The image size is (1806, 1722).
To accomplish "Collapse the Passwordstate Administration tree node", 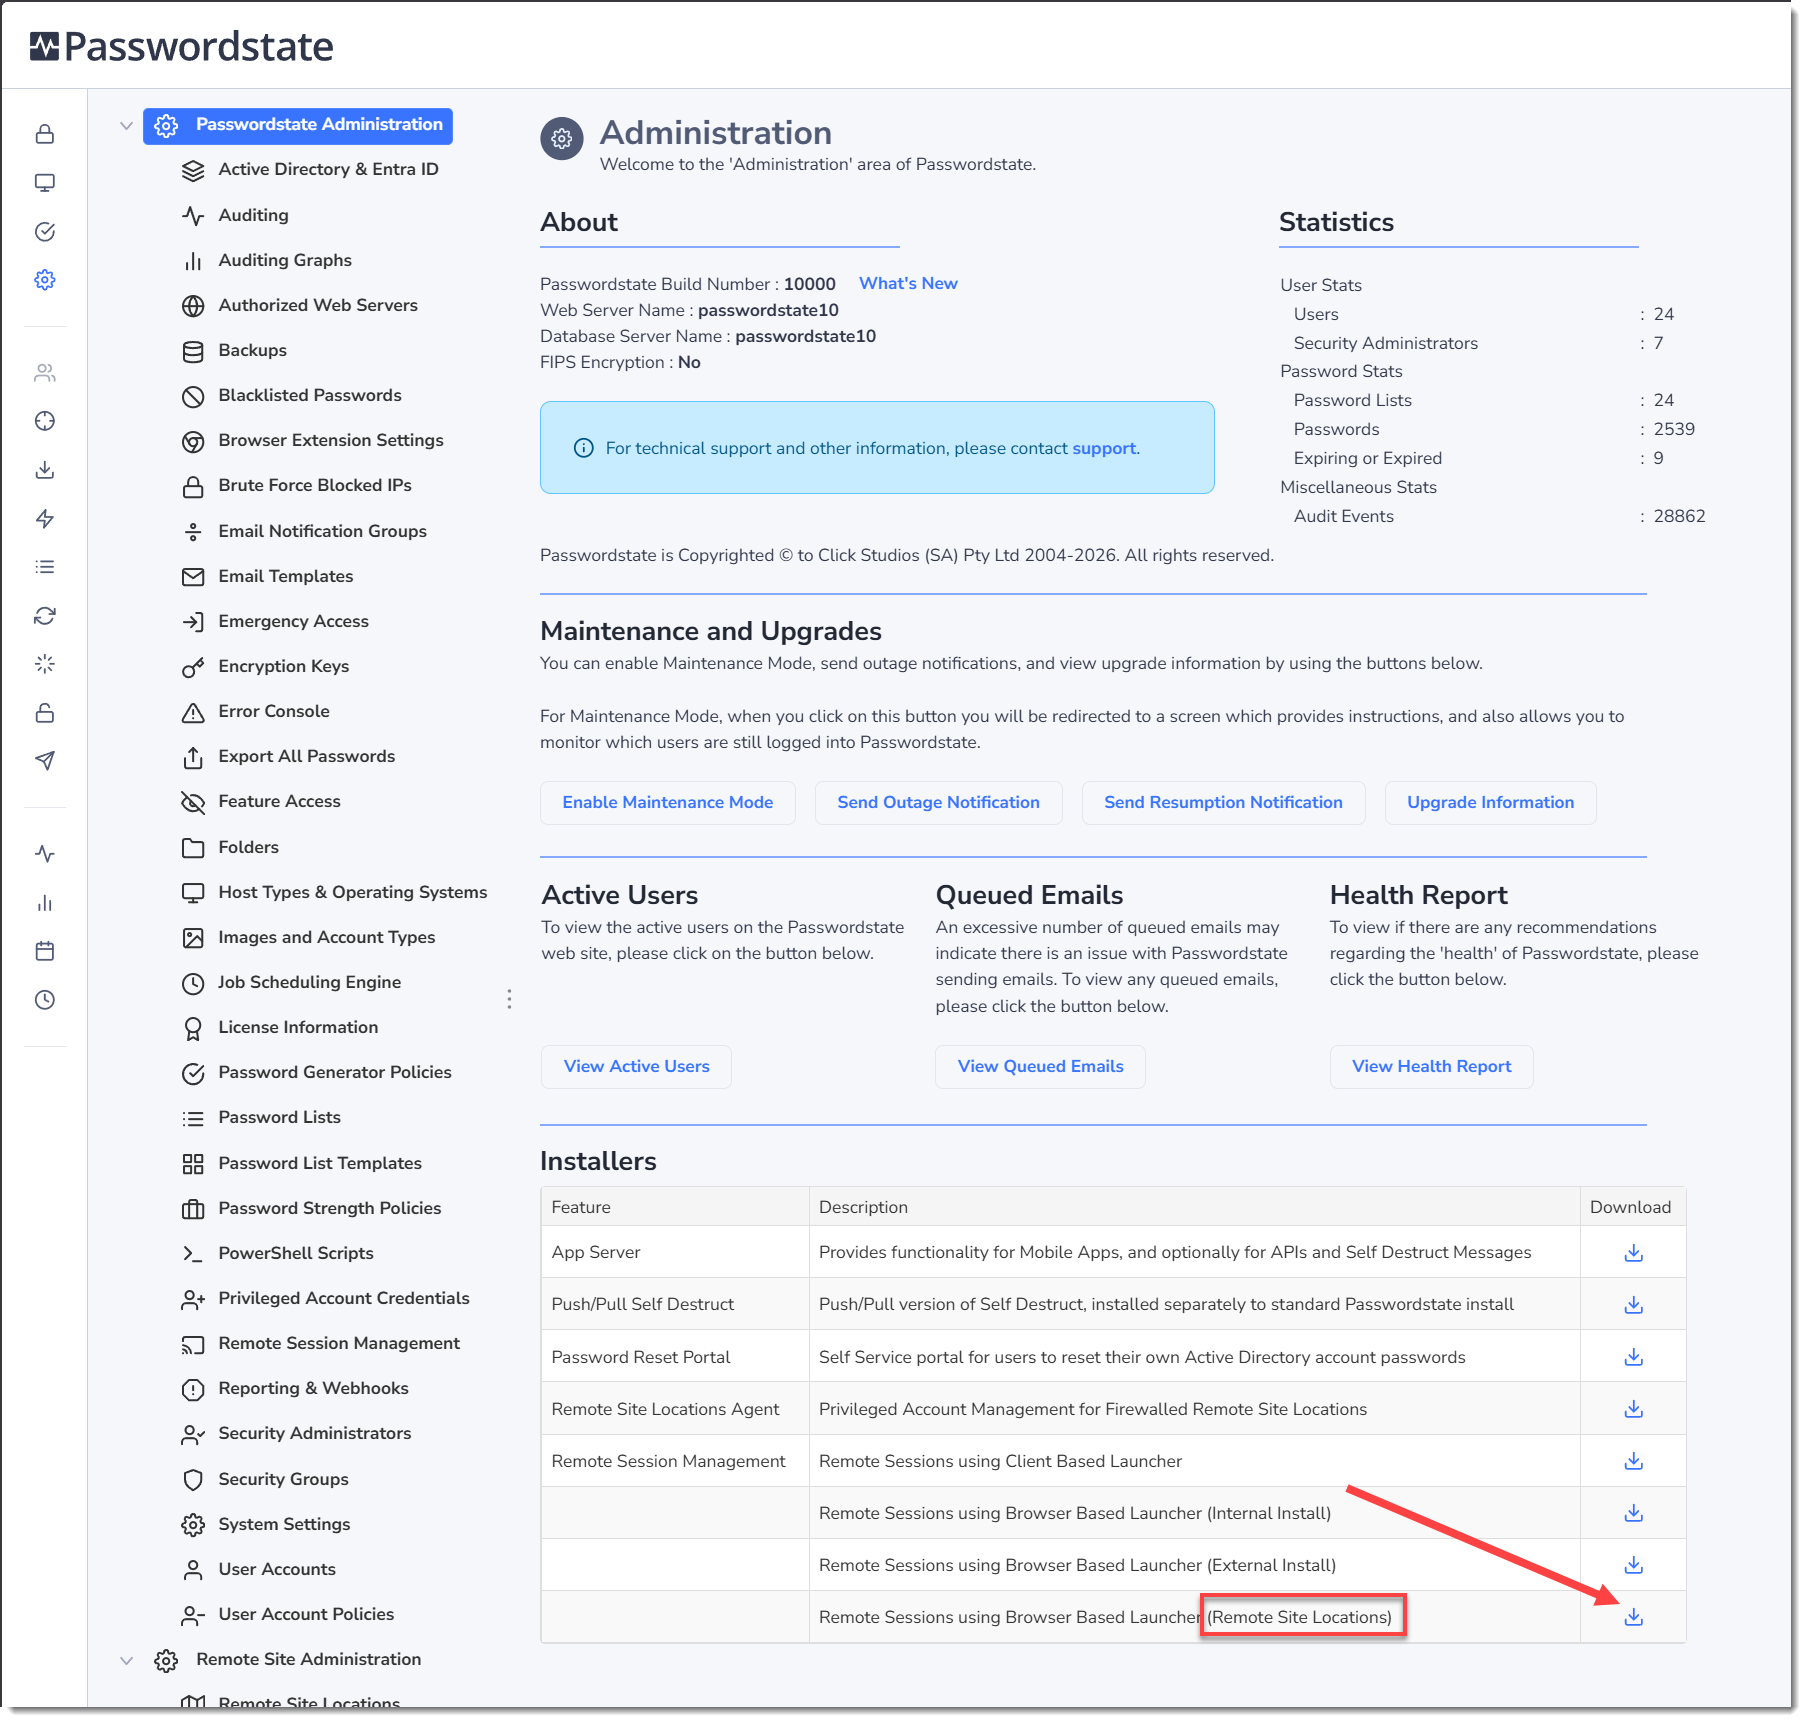I will 126,126.
